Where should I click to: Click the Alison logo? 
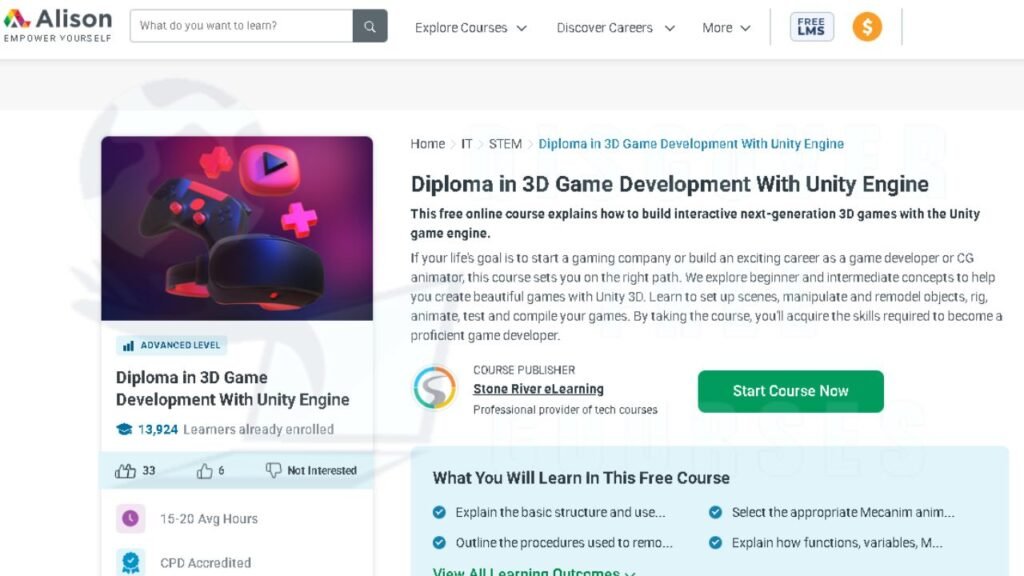[x=58, y=25]
